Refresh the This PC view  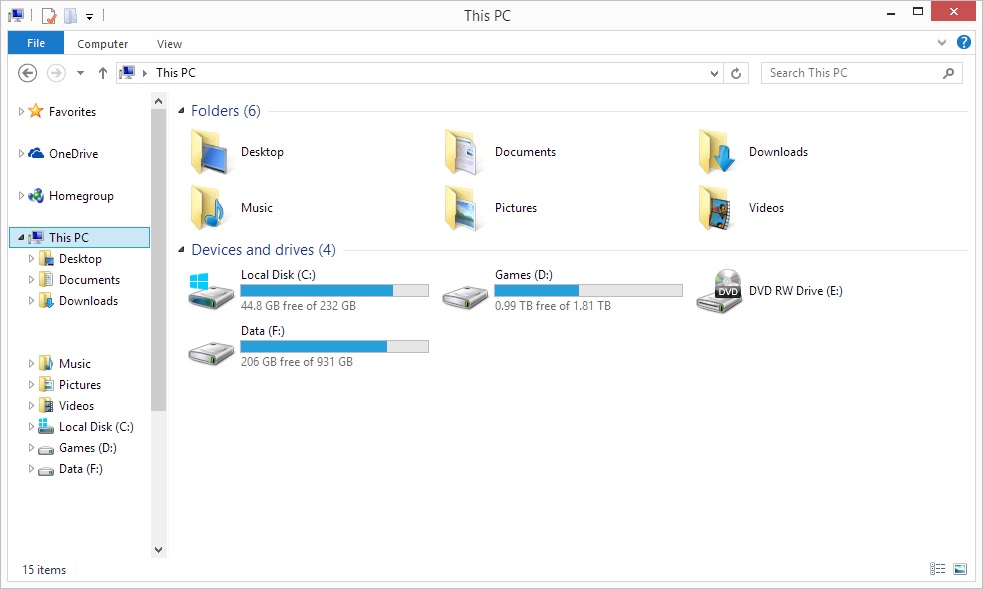(736, 73)
